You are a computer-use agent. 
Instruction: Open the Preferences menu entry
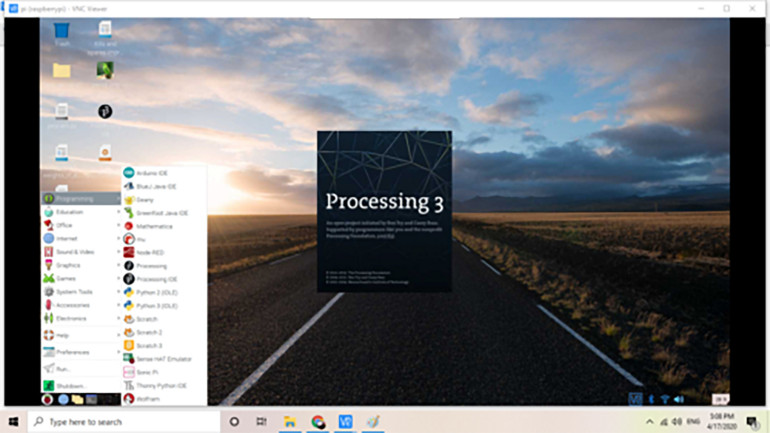click(x=81, y=352)
